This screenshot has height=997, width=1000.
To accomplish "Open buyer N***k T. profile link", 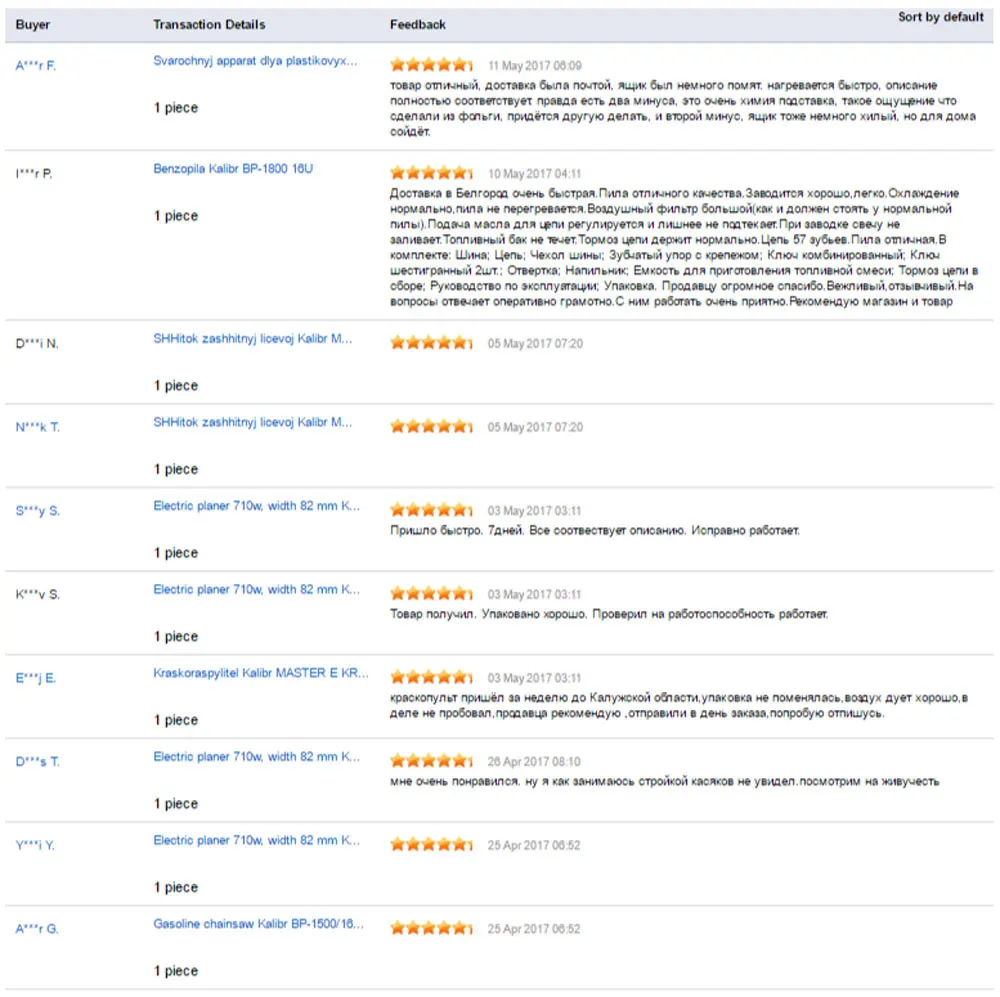I will pyautogui.click(x=38, y=427).
